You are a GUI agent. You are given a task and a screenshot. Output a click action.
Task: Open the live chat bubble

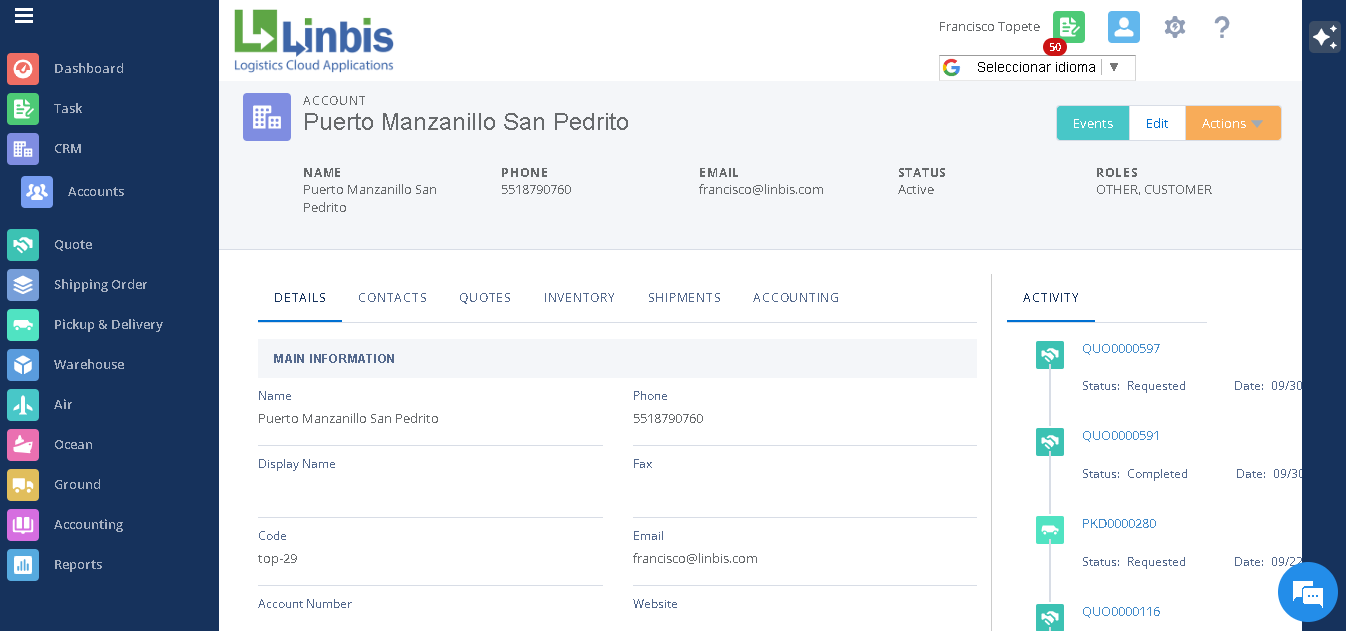[1308, 593]
